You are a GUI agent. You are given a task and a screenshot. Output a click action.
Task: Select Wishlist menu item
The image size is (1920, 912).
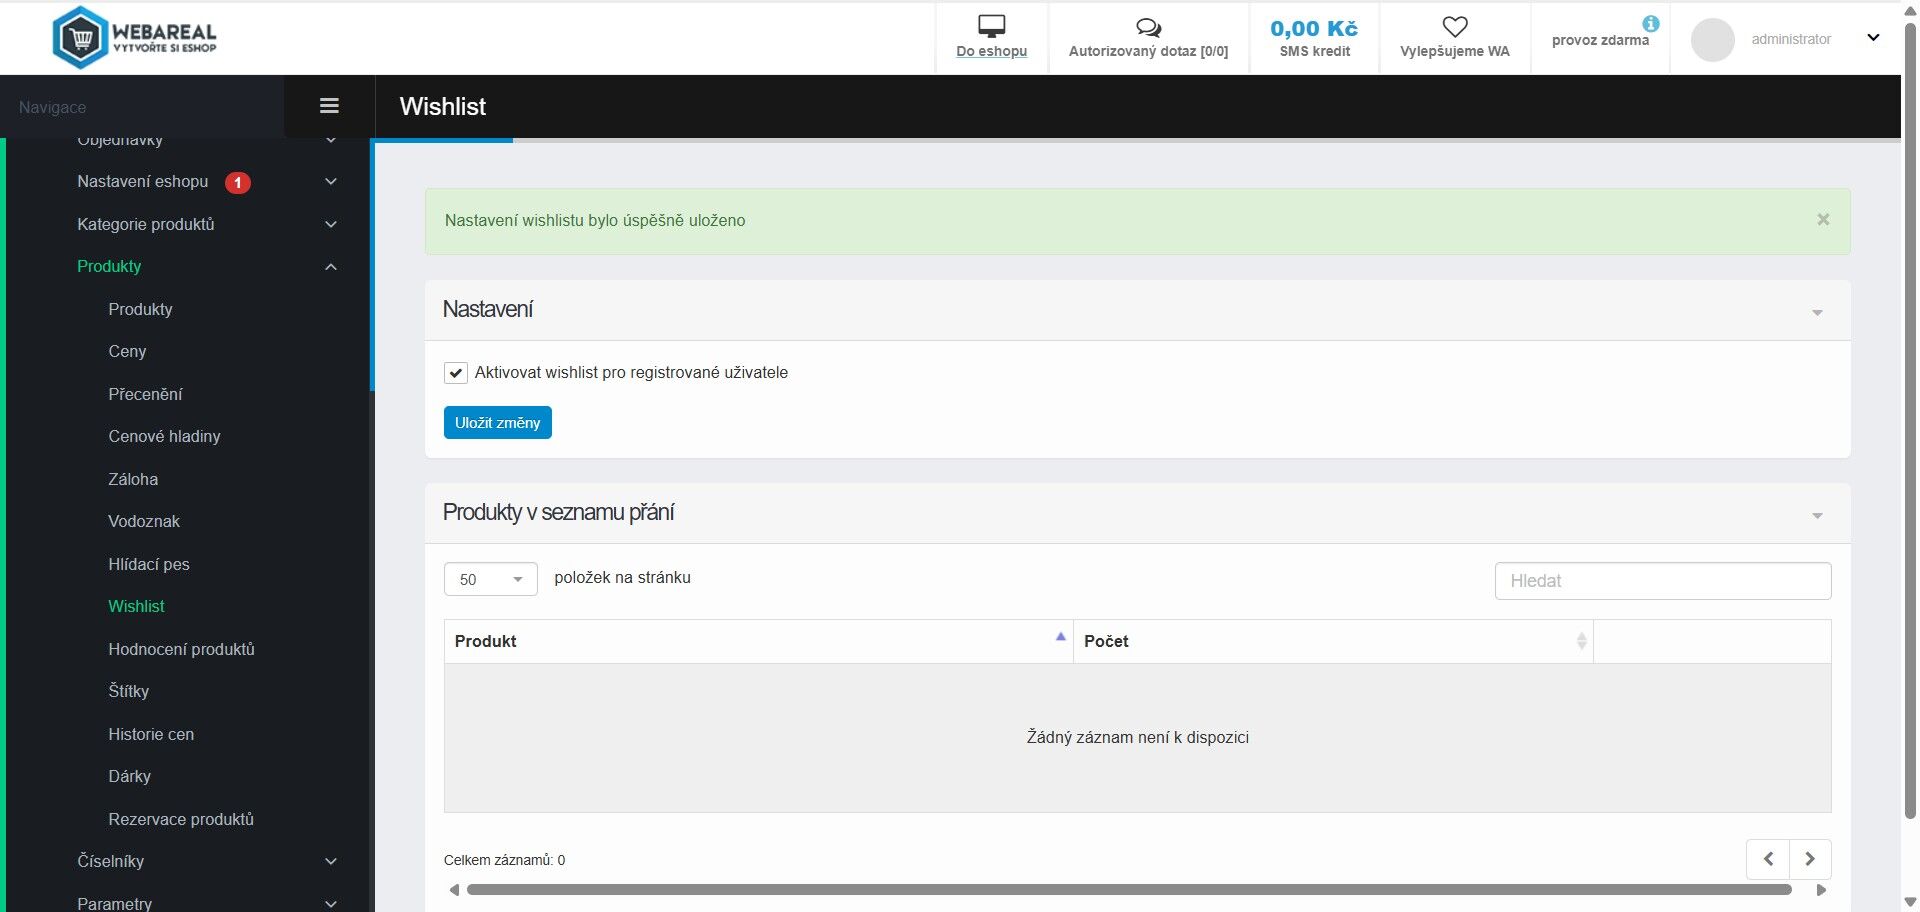coord(136,606)
